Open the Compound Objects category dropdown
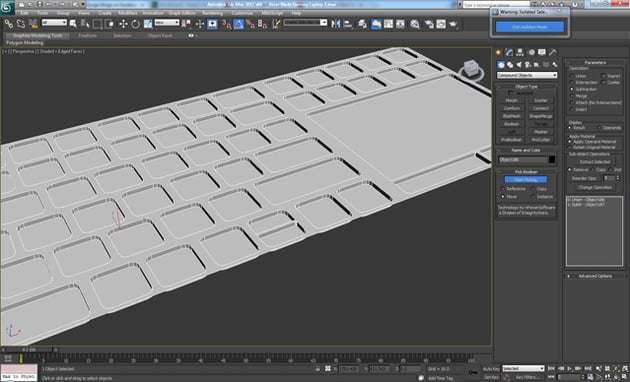The image size is (630, 382). click(527, 75)
